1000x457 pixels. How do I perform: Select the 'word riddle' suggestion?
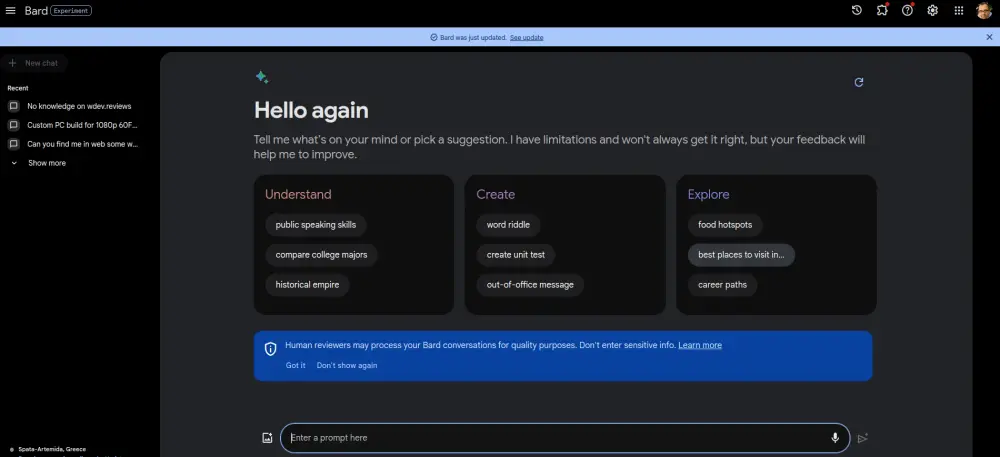pyautogui.click(x=508, y=225)
